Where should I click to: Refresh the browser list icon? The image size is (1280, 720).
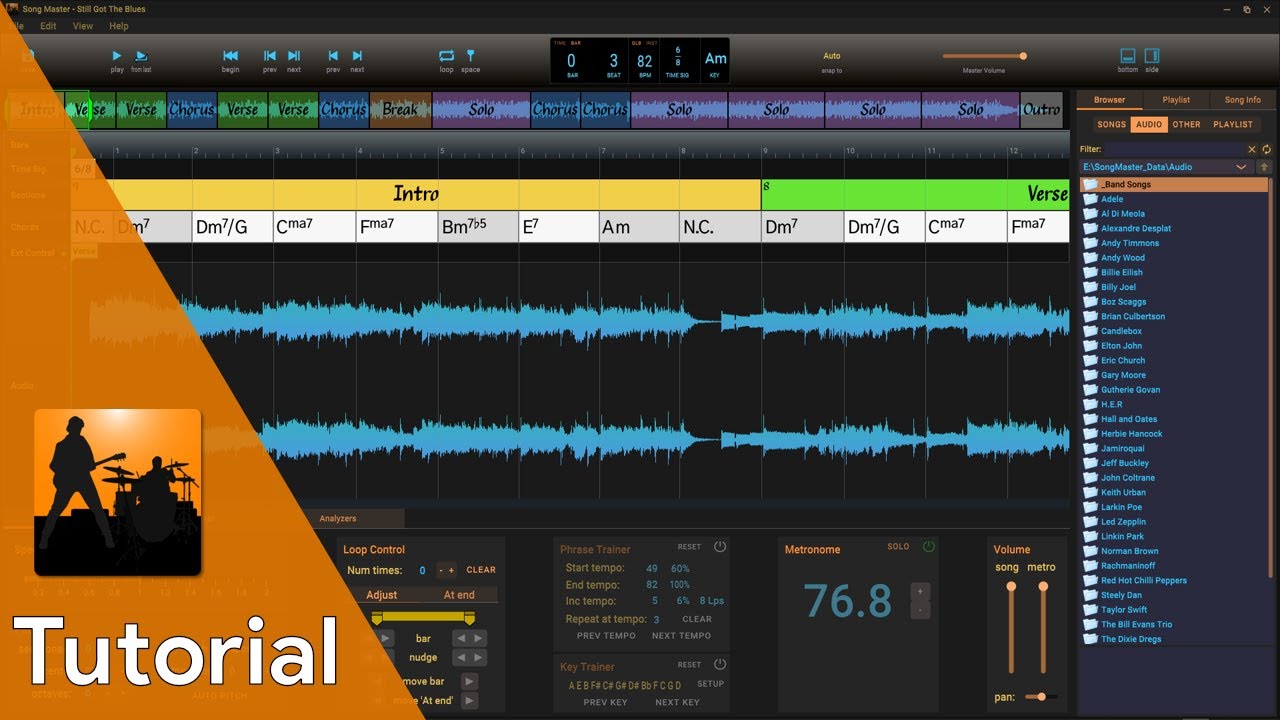pos(1266,149)
